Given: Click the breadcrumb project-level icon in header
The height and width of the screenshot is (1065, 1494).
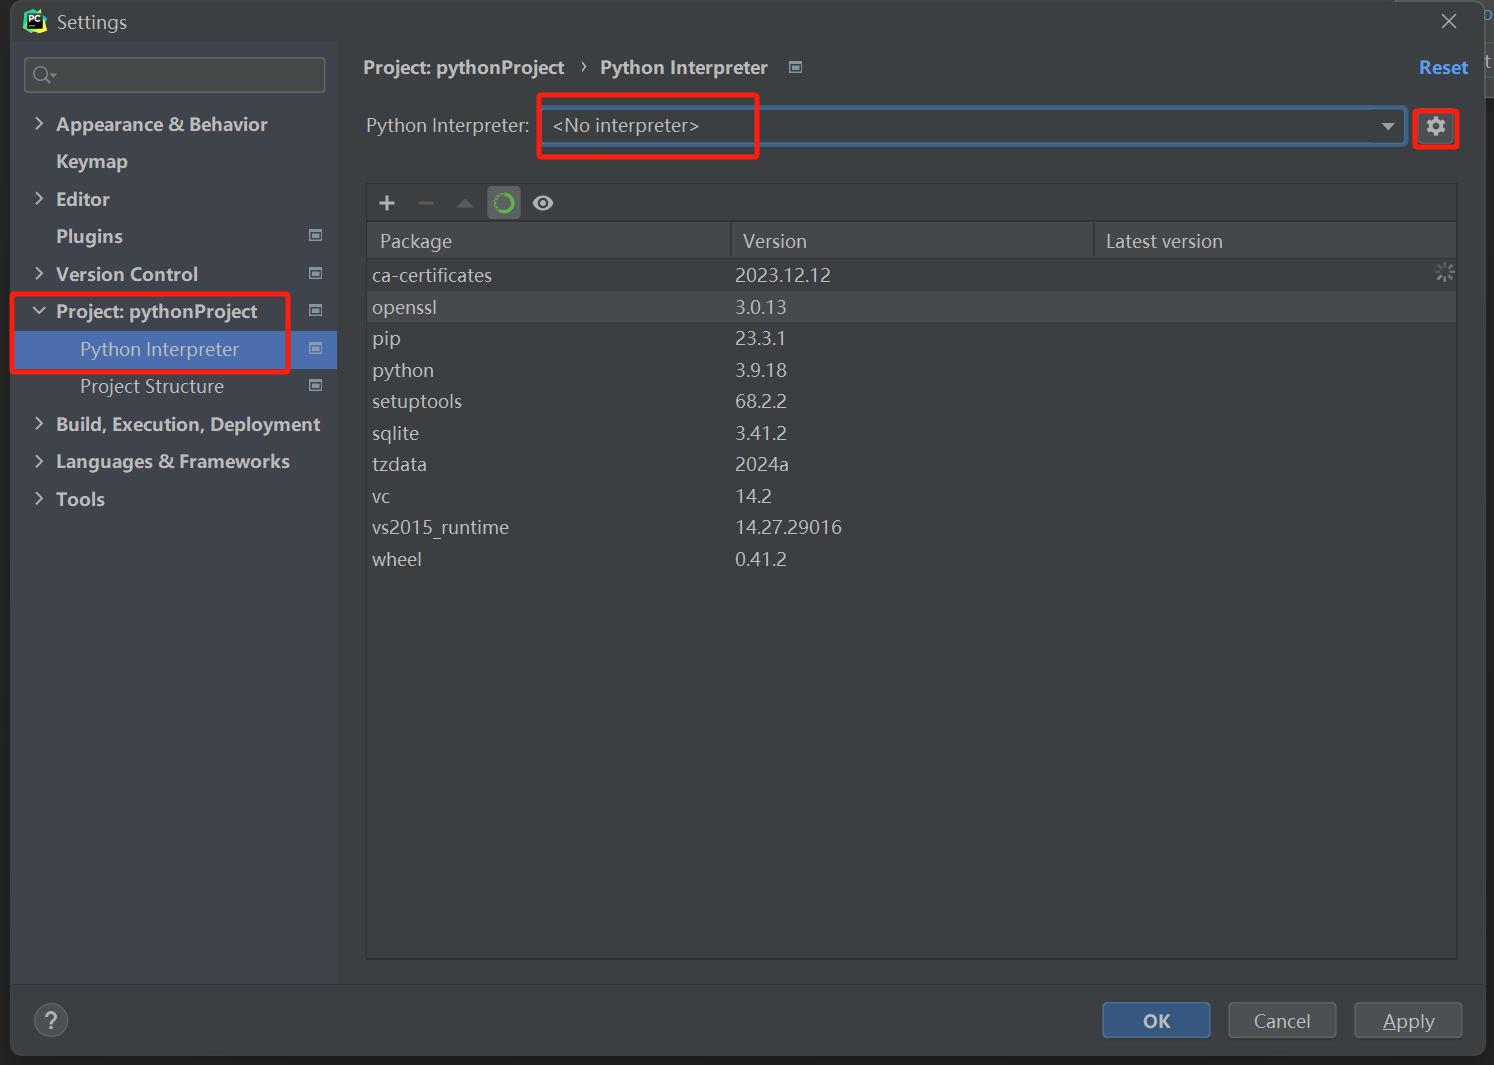Looking at the screenshot, I should [x=796, y=67].
